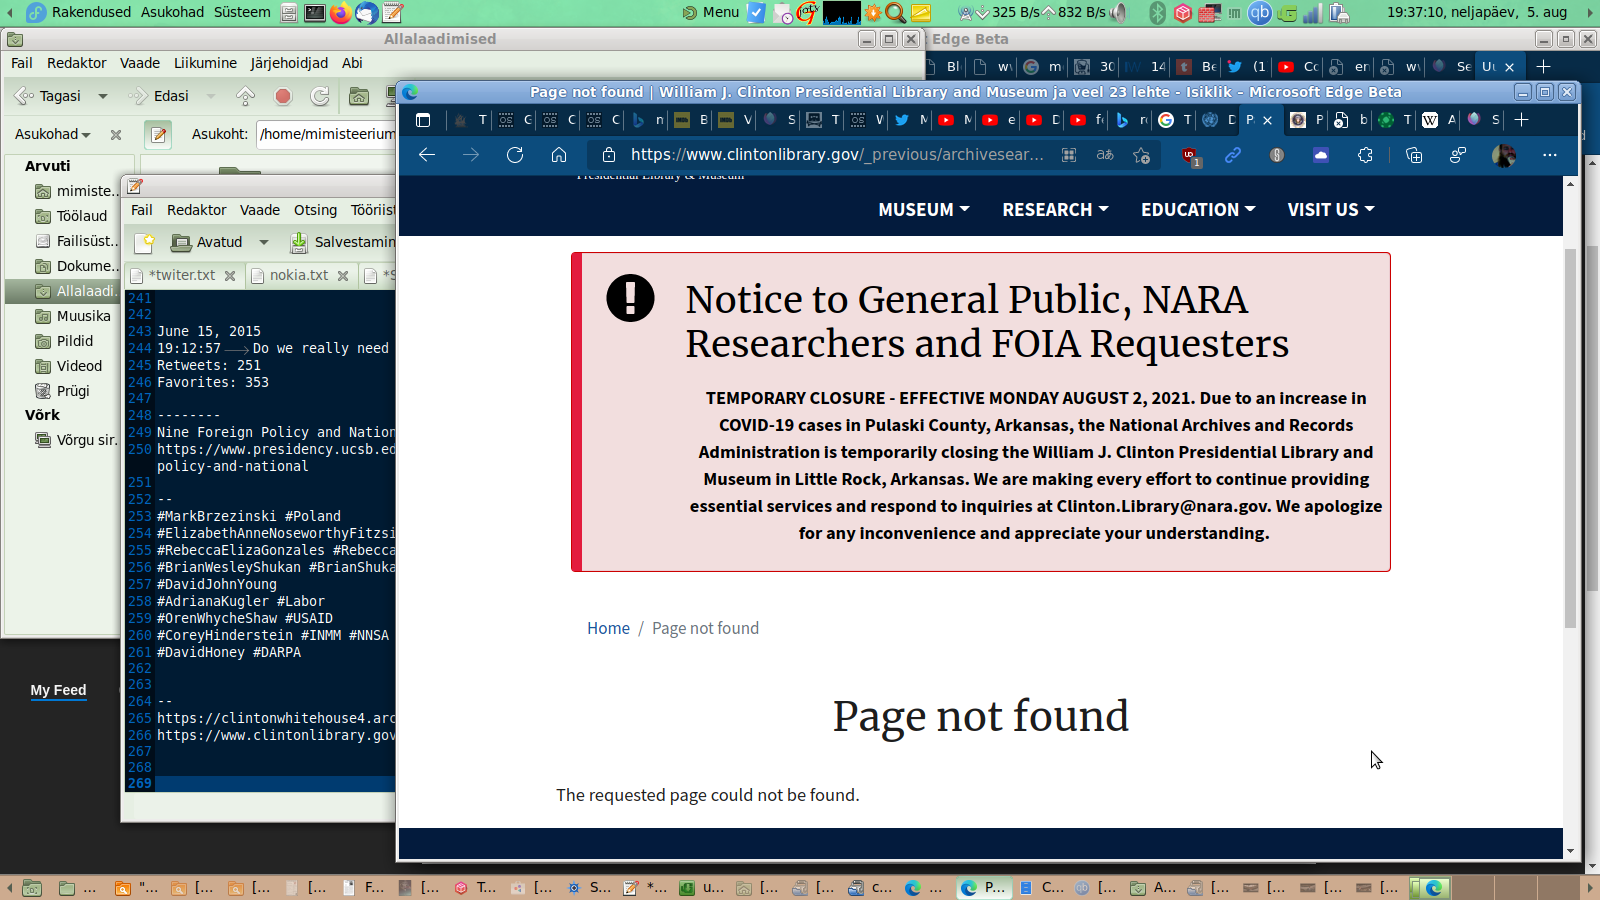Open the panel search magnifier icon
This screenshot has width=1600, height=900.
tap(895, 13)
